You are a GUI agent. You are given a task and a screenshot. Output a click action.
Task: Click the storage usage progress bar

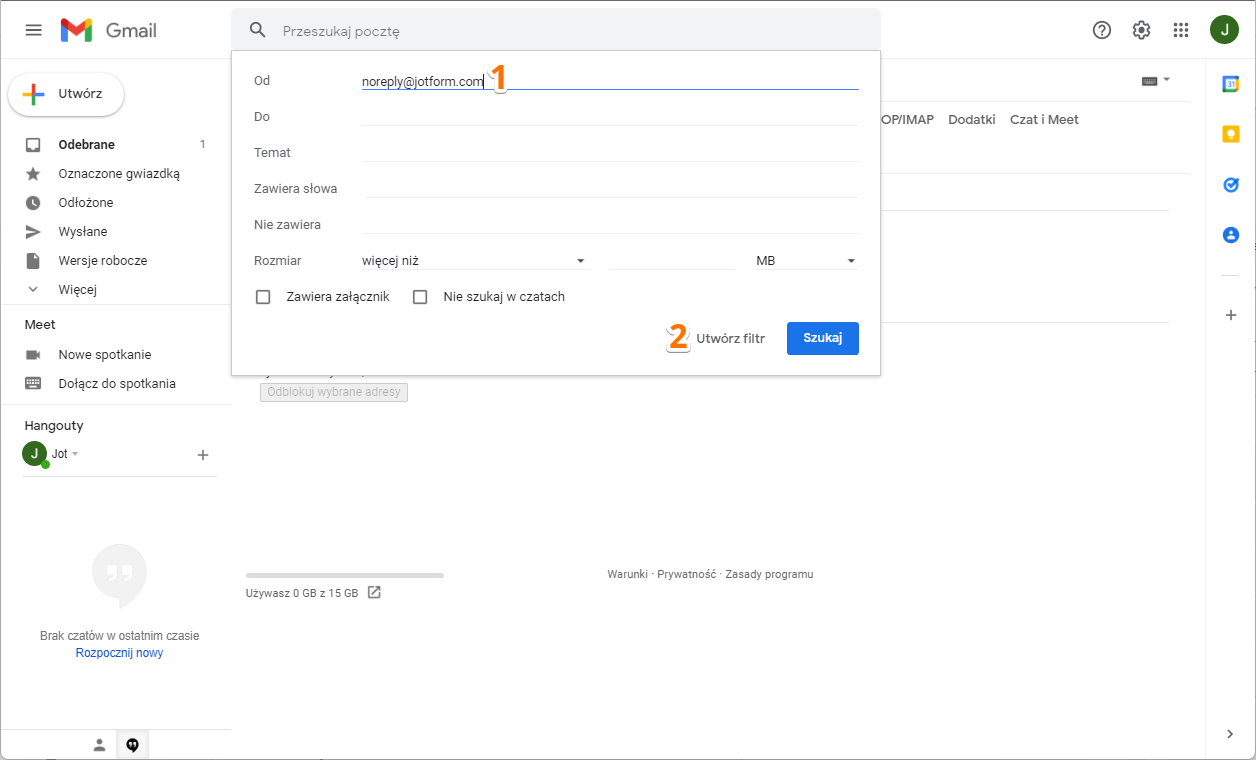coord(344,575)
